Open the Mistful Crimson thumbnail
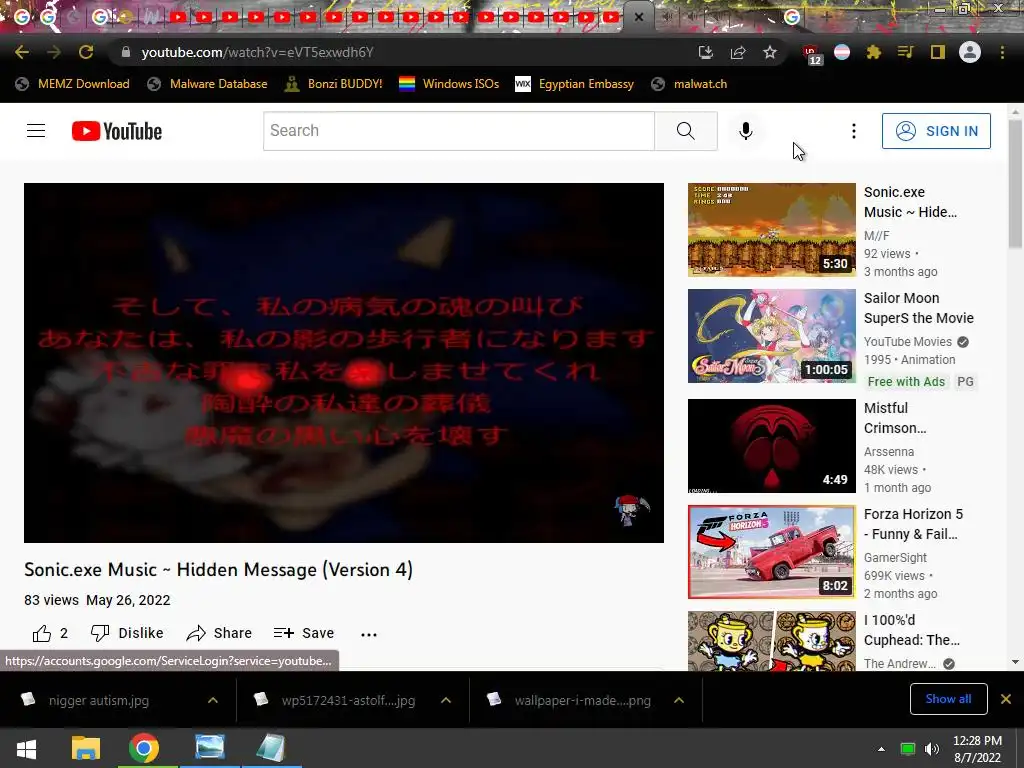 771,445
